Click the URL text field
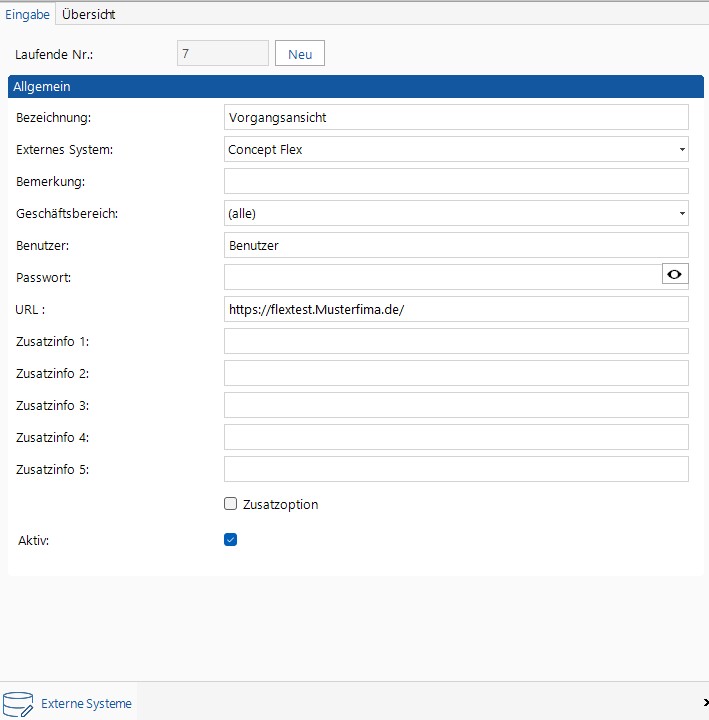 point(456,309)
